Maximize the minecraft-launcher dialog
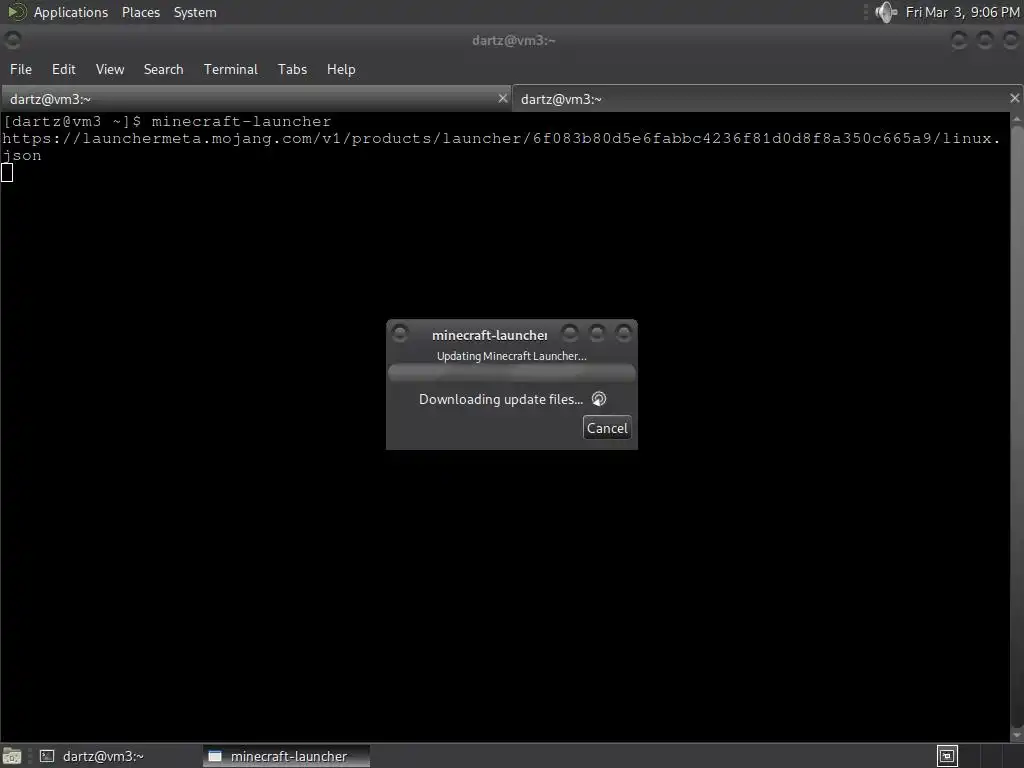The width and height of the screenshot is (1024, 768). 597,334
